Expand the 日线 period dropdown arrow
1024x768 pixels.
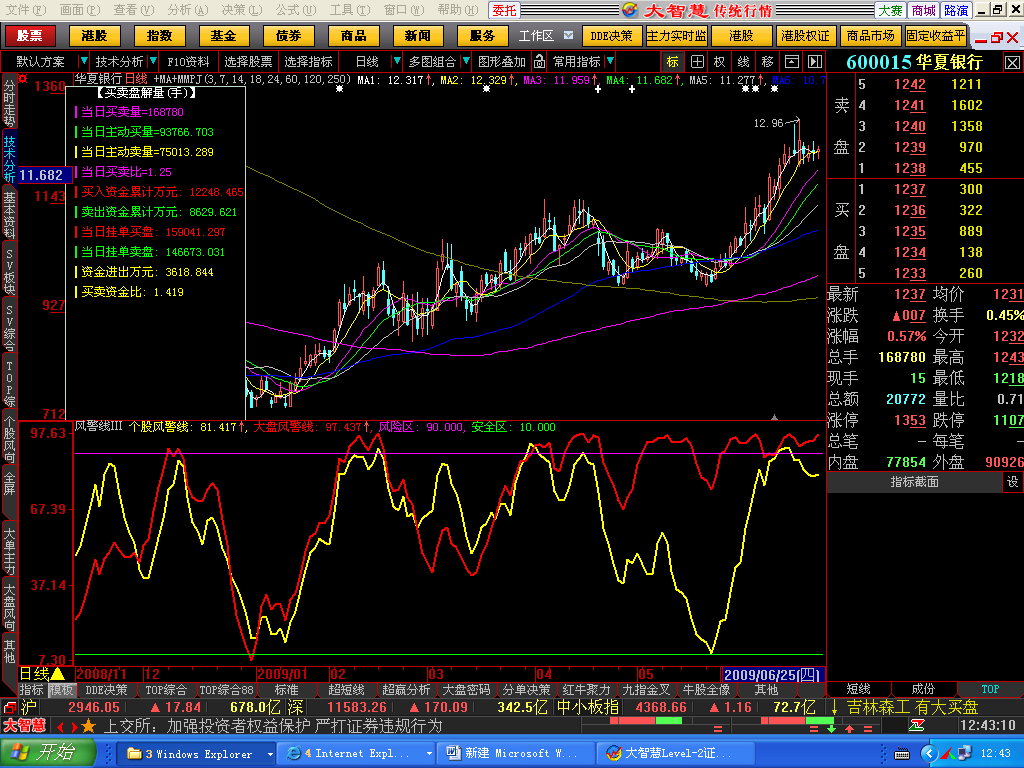(396, 61)
